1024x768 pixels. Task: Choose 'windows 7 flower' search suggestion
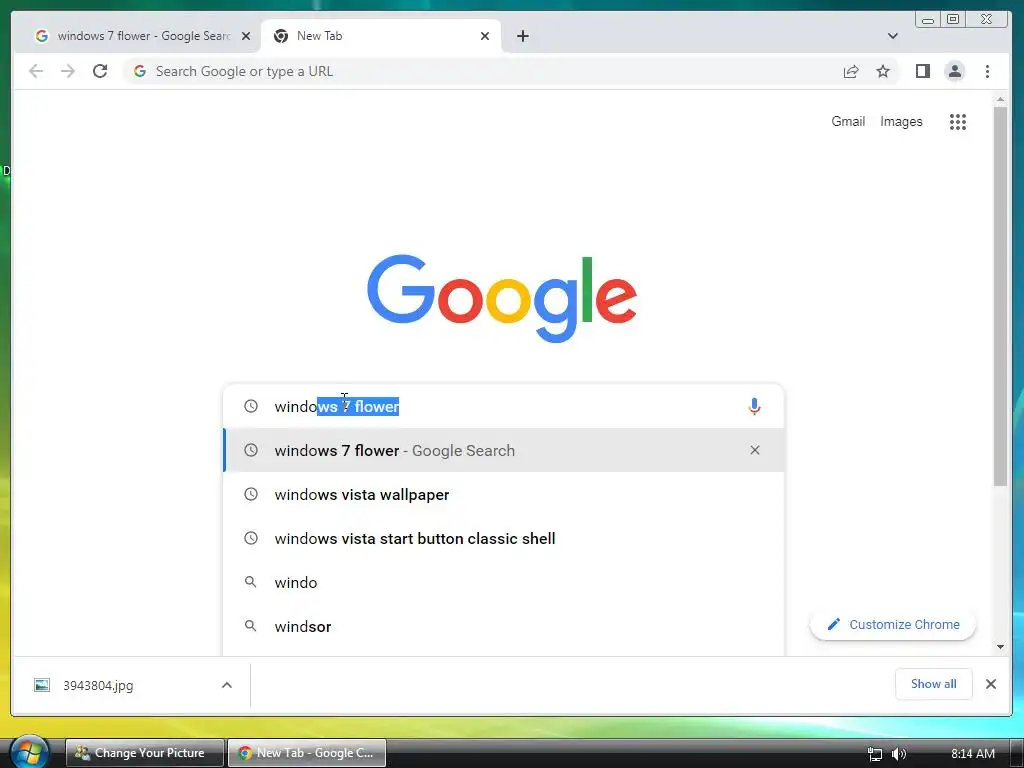click(x=503, y=450)
